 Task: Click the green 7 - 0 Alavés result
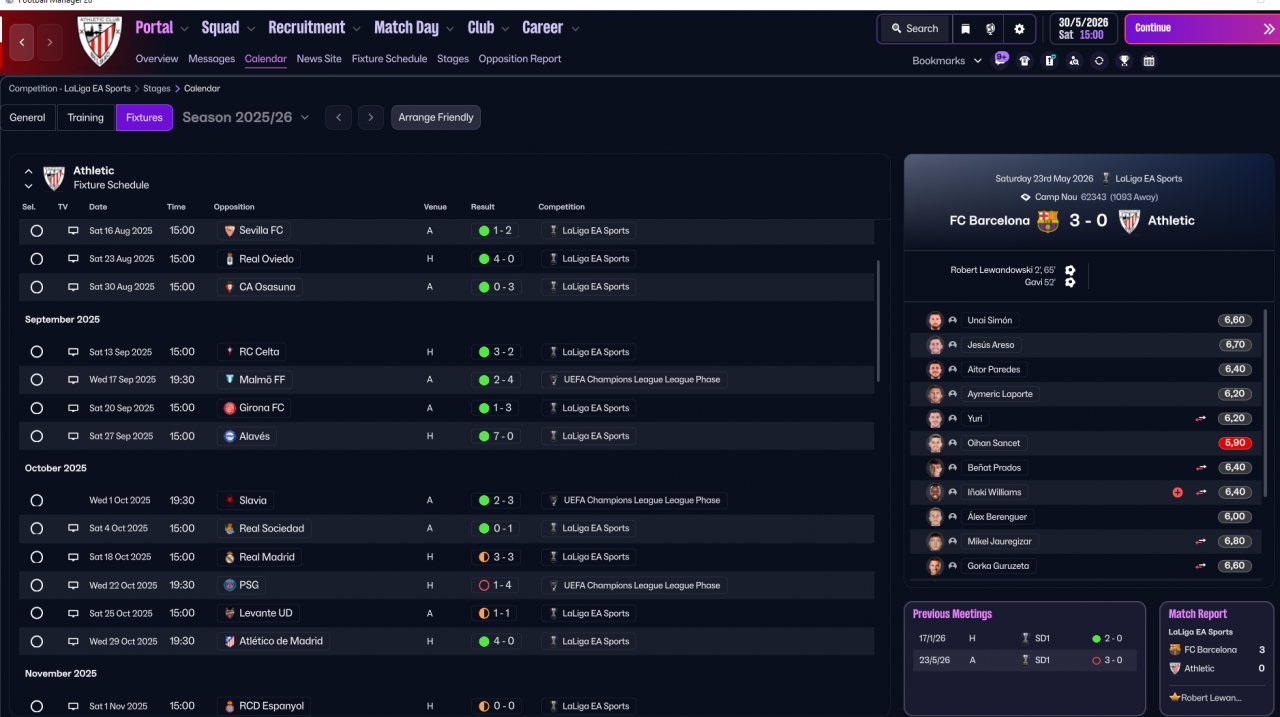(x=497, y=436)
